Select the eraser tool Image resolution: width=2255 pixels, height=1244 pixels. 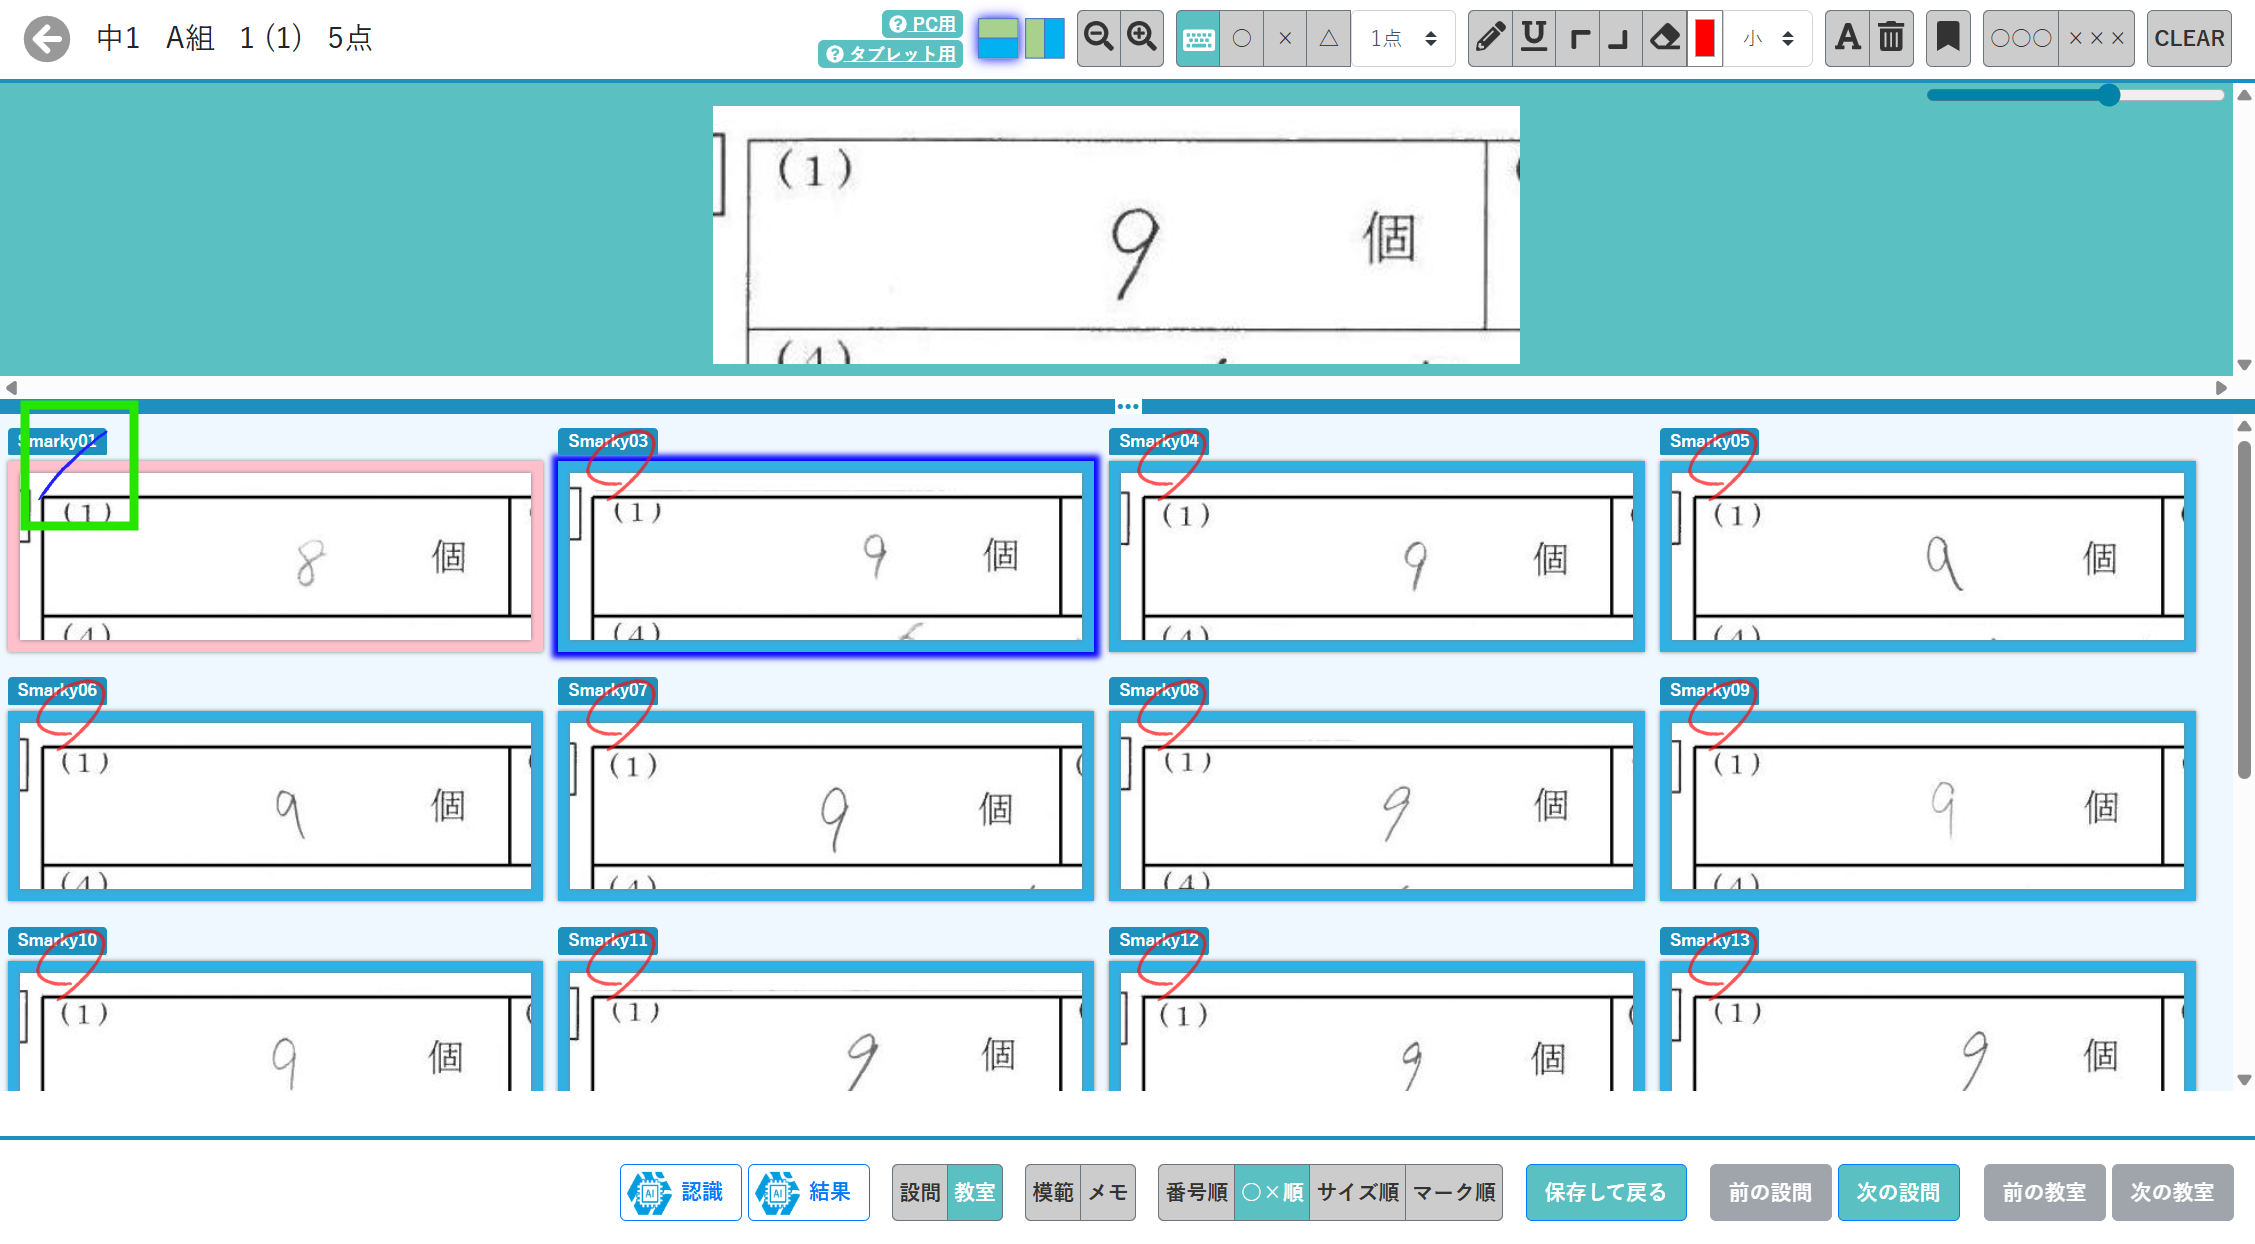1664,38
